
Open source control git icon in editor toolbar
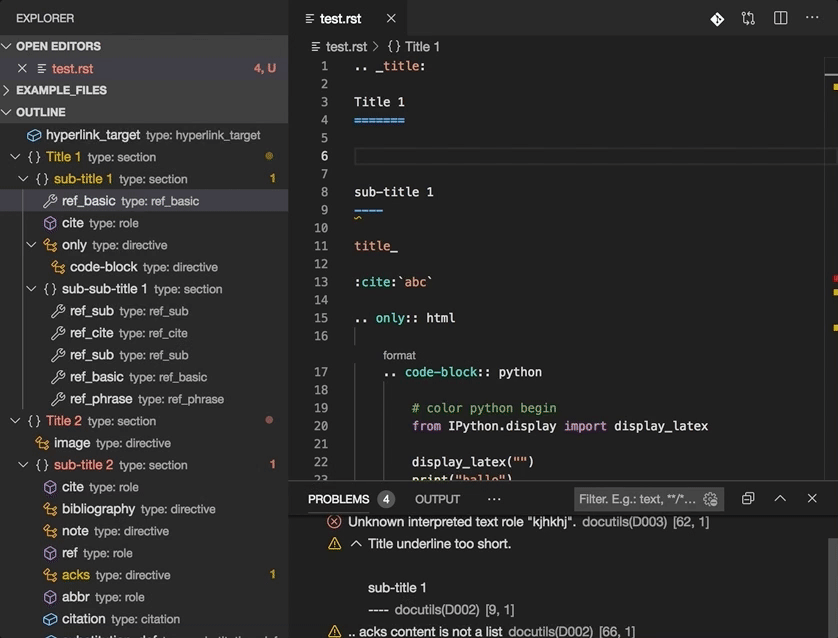coord(717,19)
